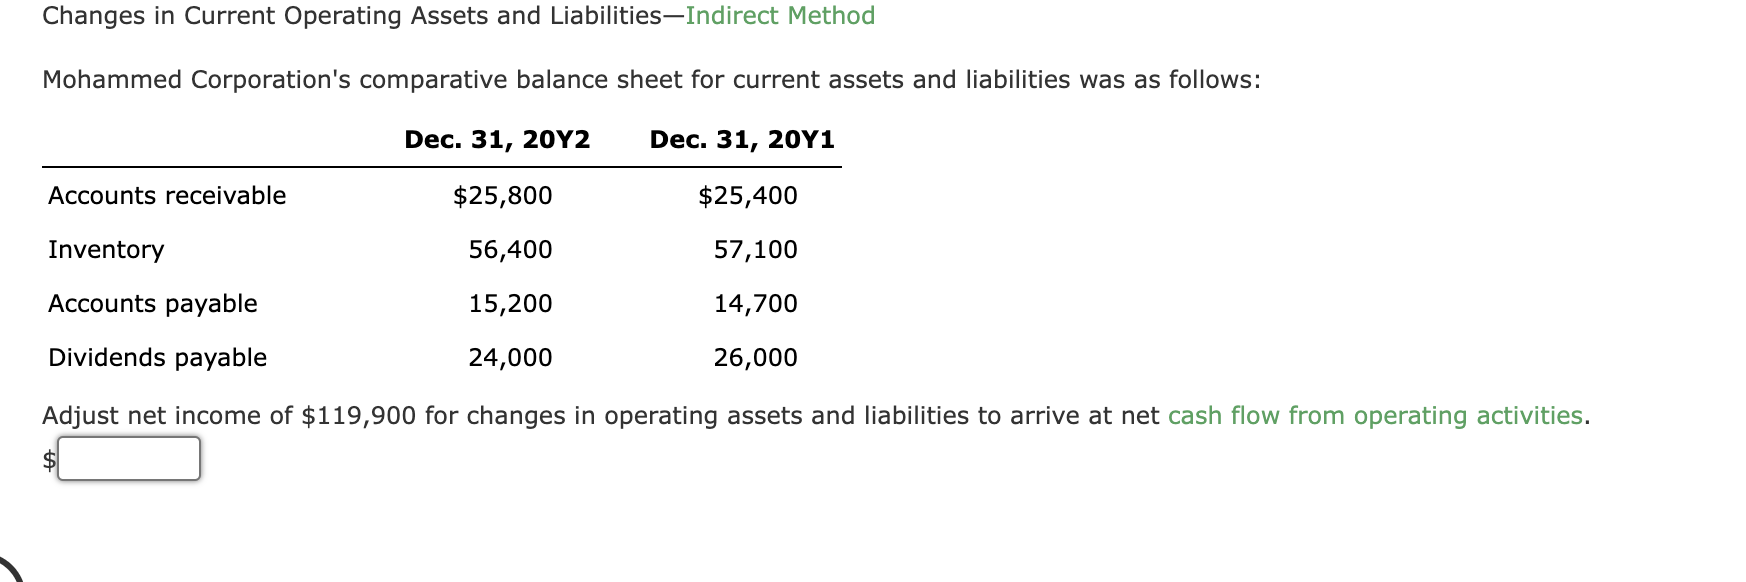This screenshot has height=582, width=1746.
Task: Click the 57,100 inventory amount for 20Y1
Action: (x=757, y=249)
